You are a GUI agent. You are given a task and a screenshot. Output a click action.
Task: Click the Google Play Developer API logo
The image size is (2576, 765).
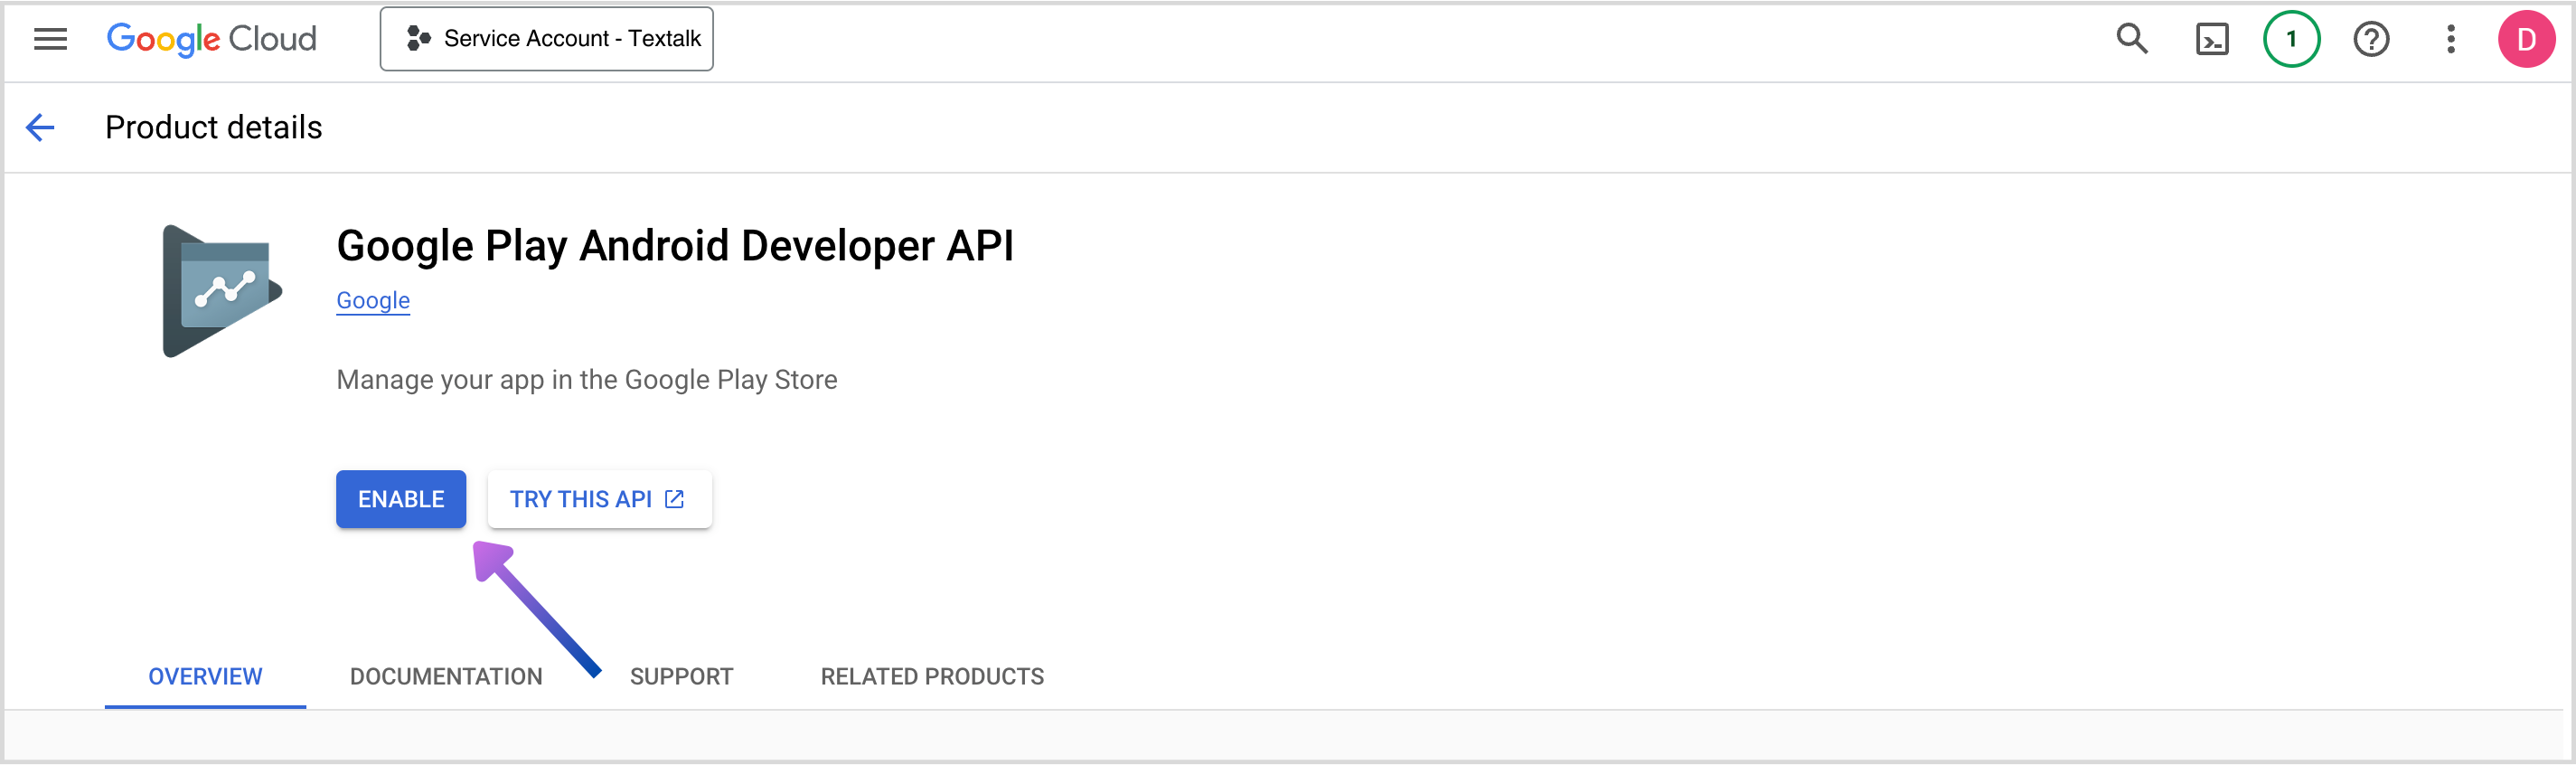click(x=222, y=291)
